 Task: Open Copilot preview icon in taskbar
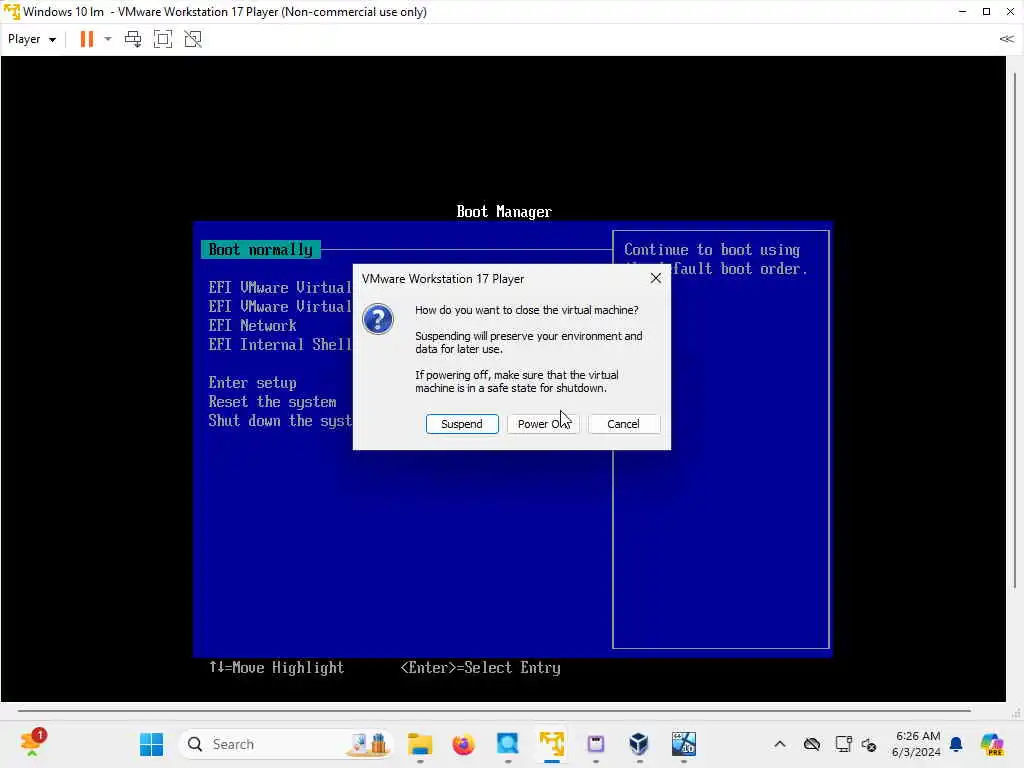(992, 744)
